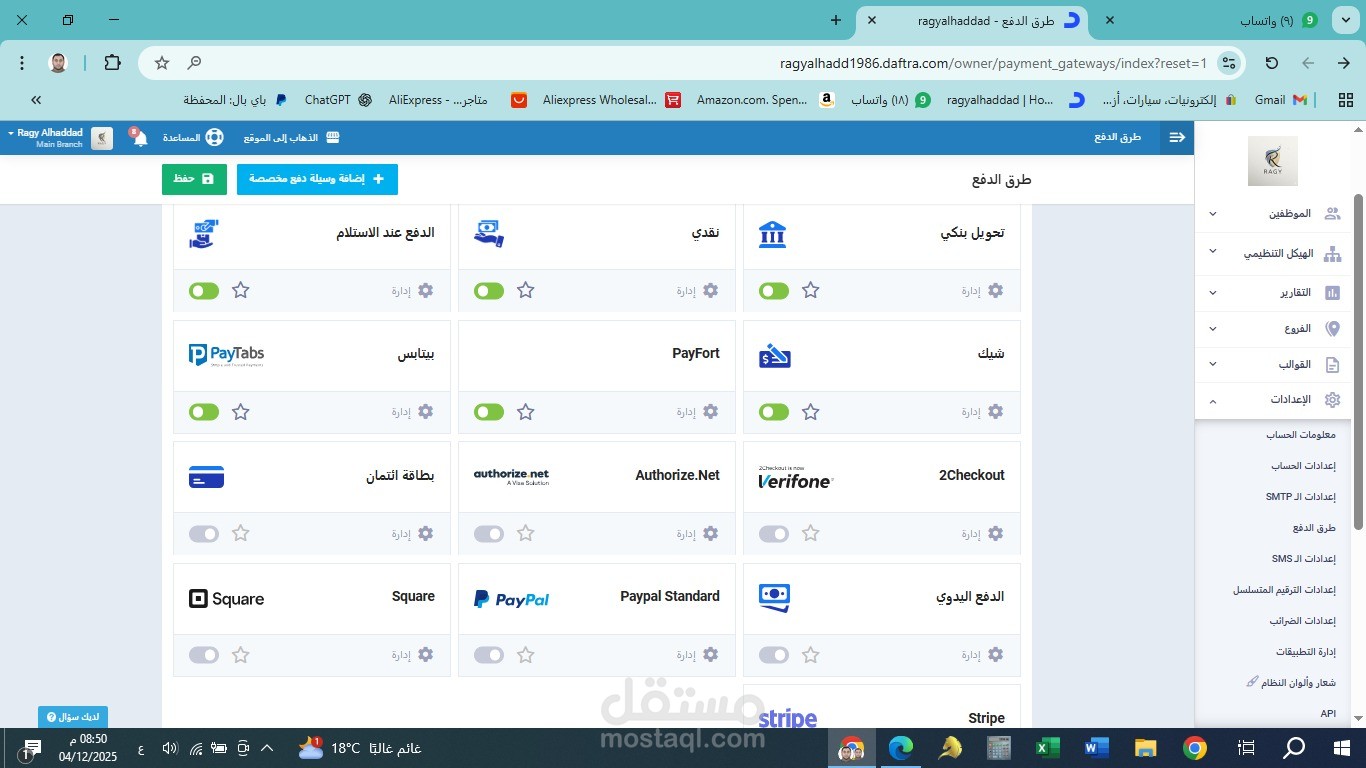The height and width of the screenshot is (768, 1366).
Task: Open إعدادات الحساب account settings item
Action: 1304,466
